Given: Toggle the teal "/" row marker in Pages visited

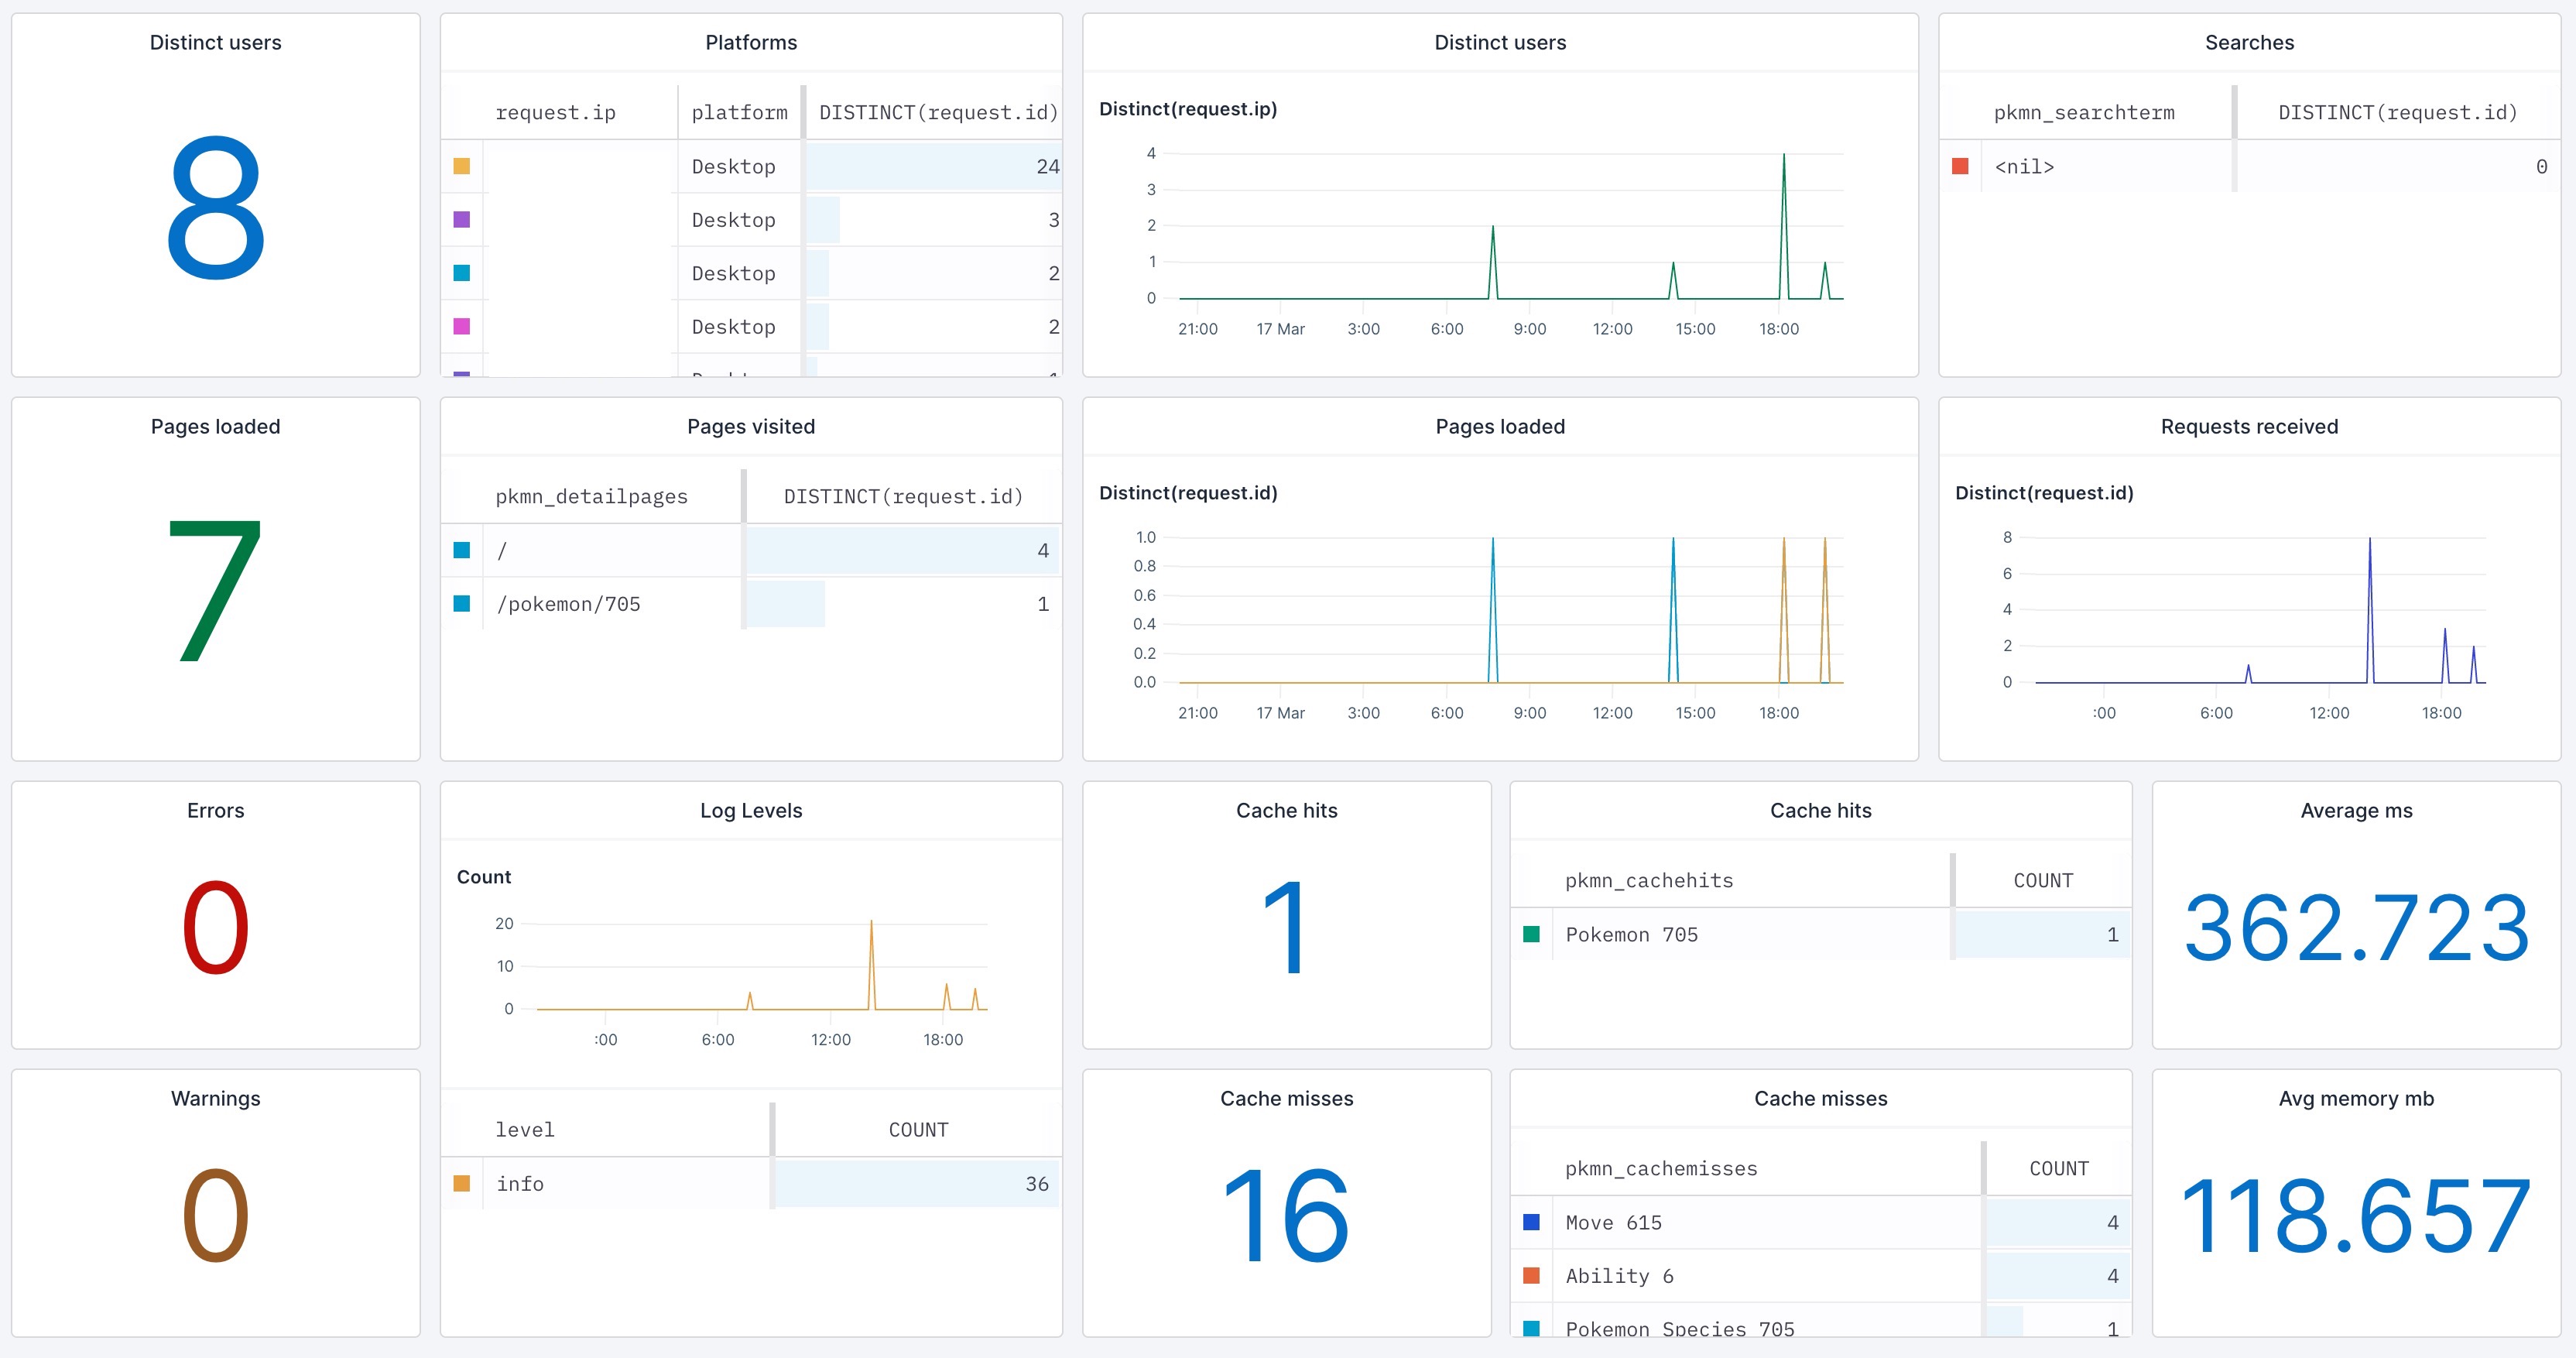Looking at the screenshot, I should [x=461, y=549].
